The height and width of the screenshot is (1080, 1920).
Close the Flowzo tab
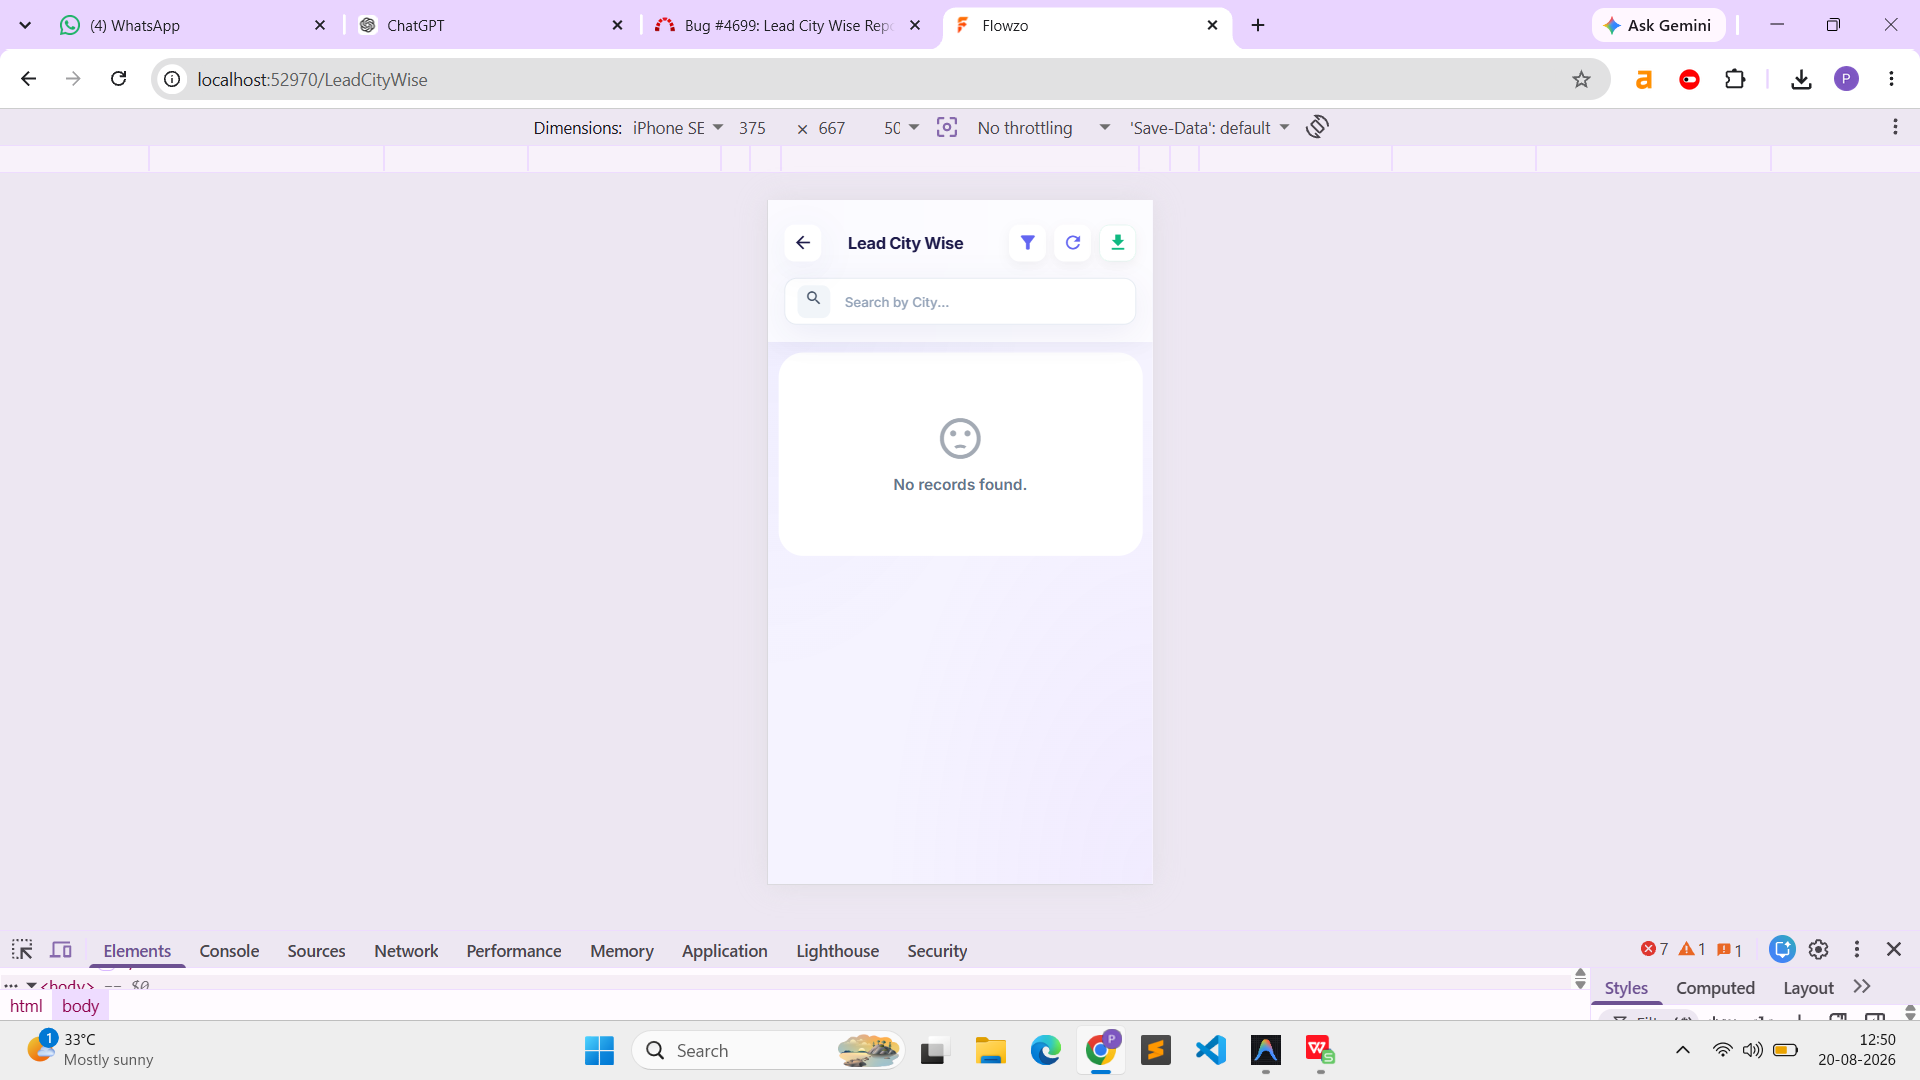pos(1212,25)
